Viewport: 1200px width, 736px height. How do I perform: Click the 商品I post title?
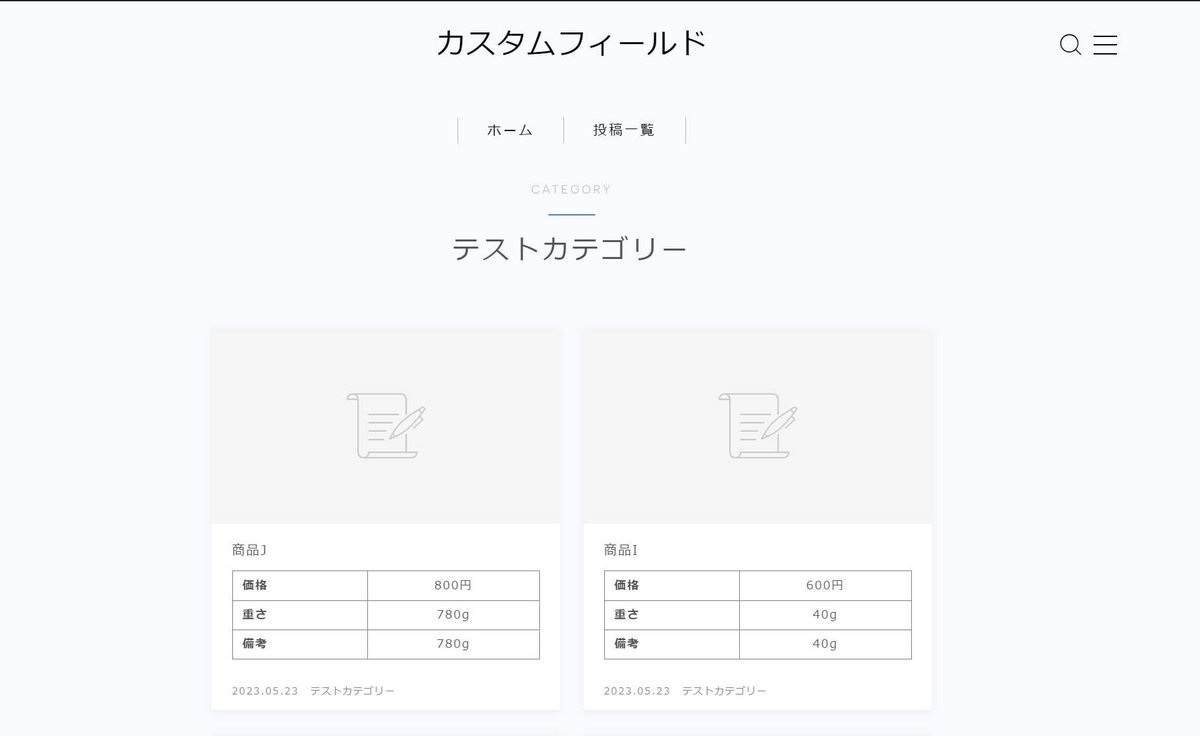tap(621, 550)
